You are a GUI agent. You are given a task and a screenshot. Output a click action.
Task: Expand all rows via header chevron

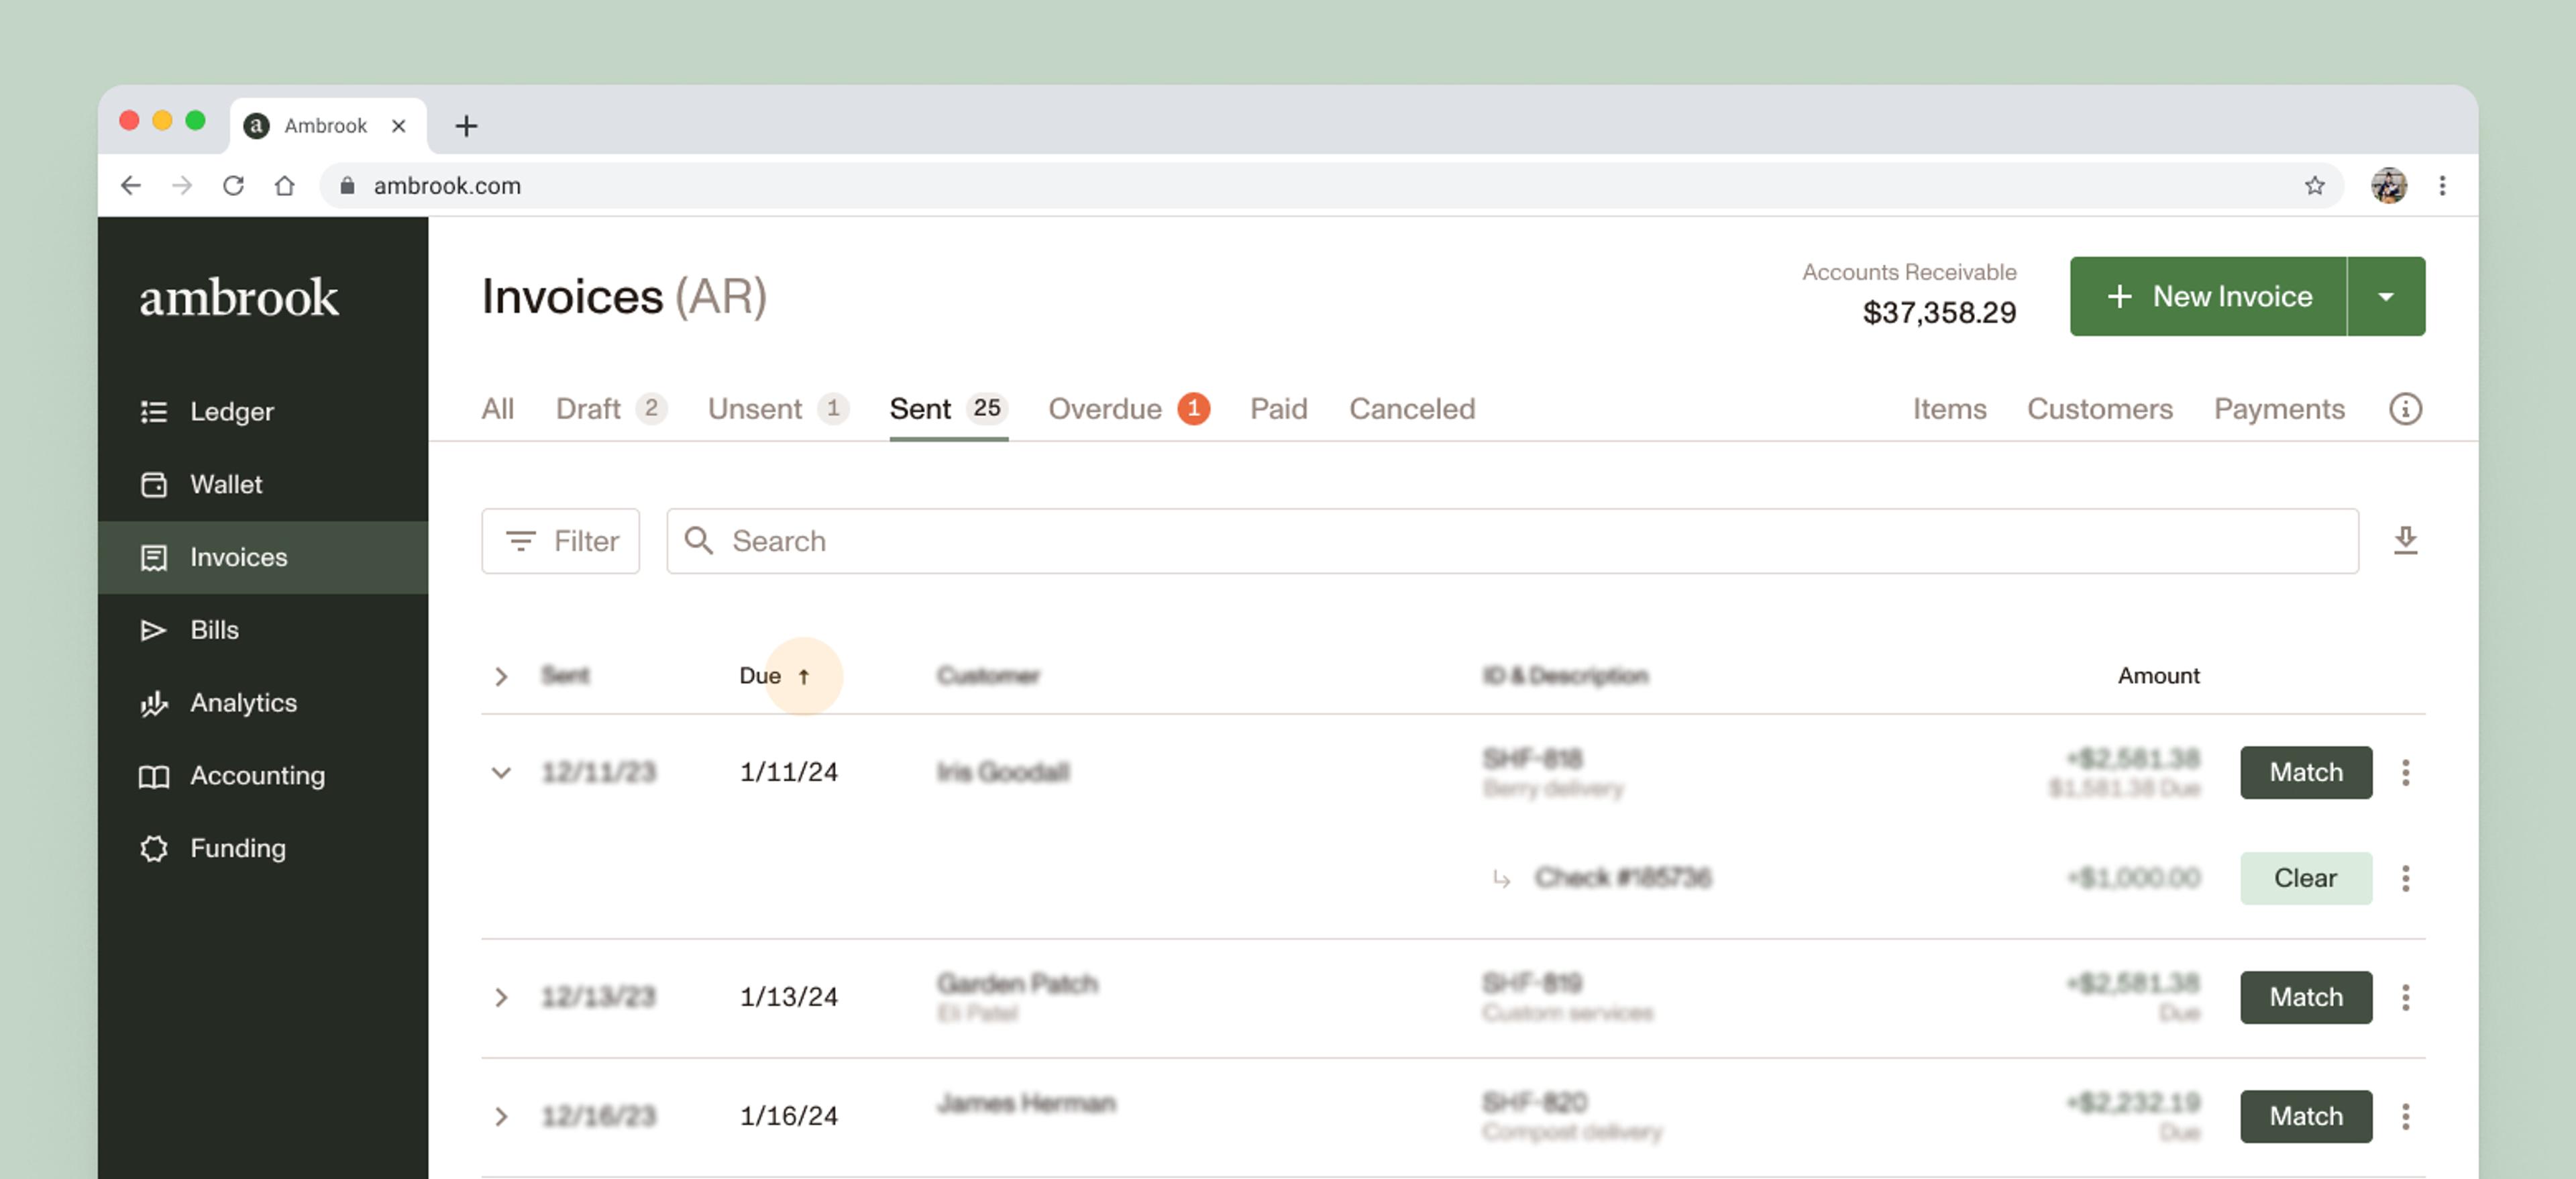(x=501, y=676)
